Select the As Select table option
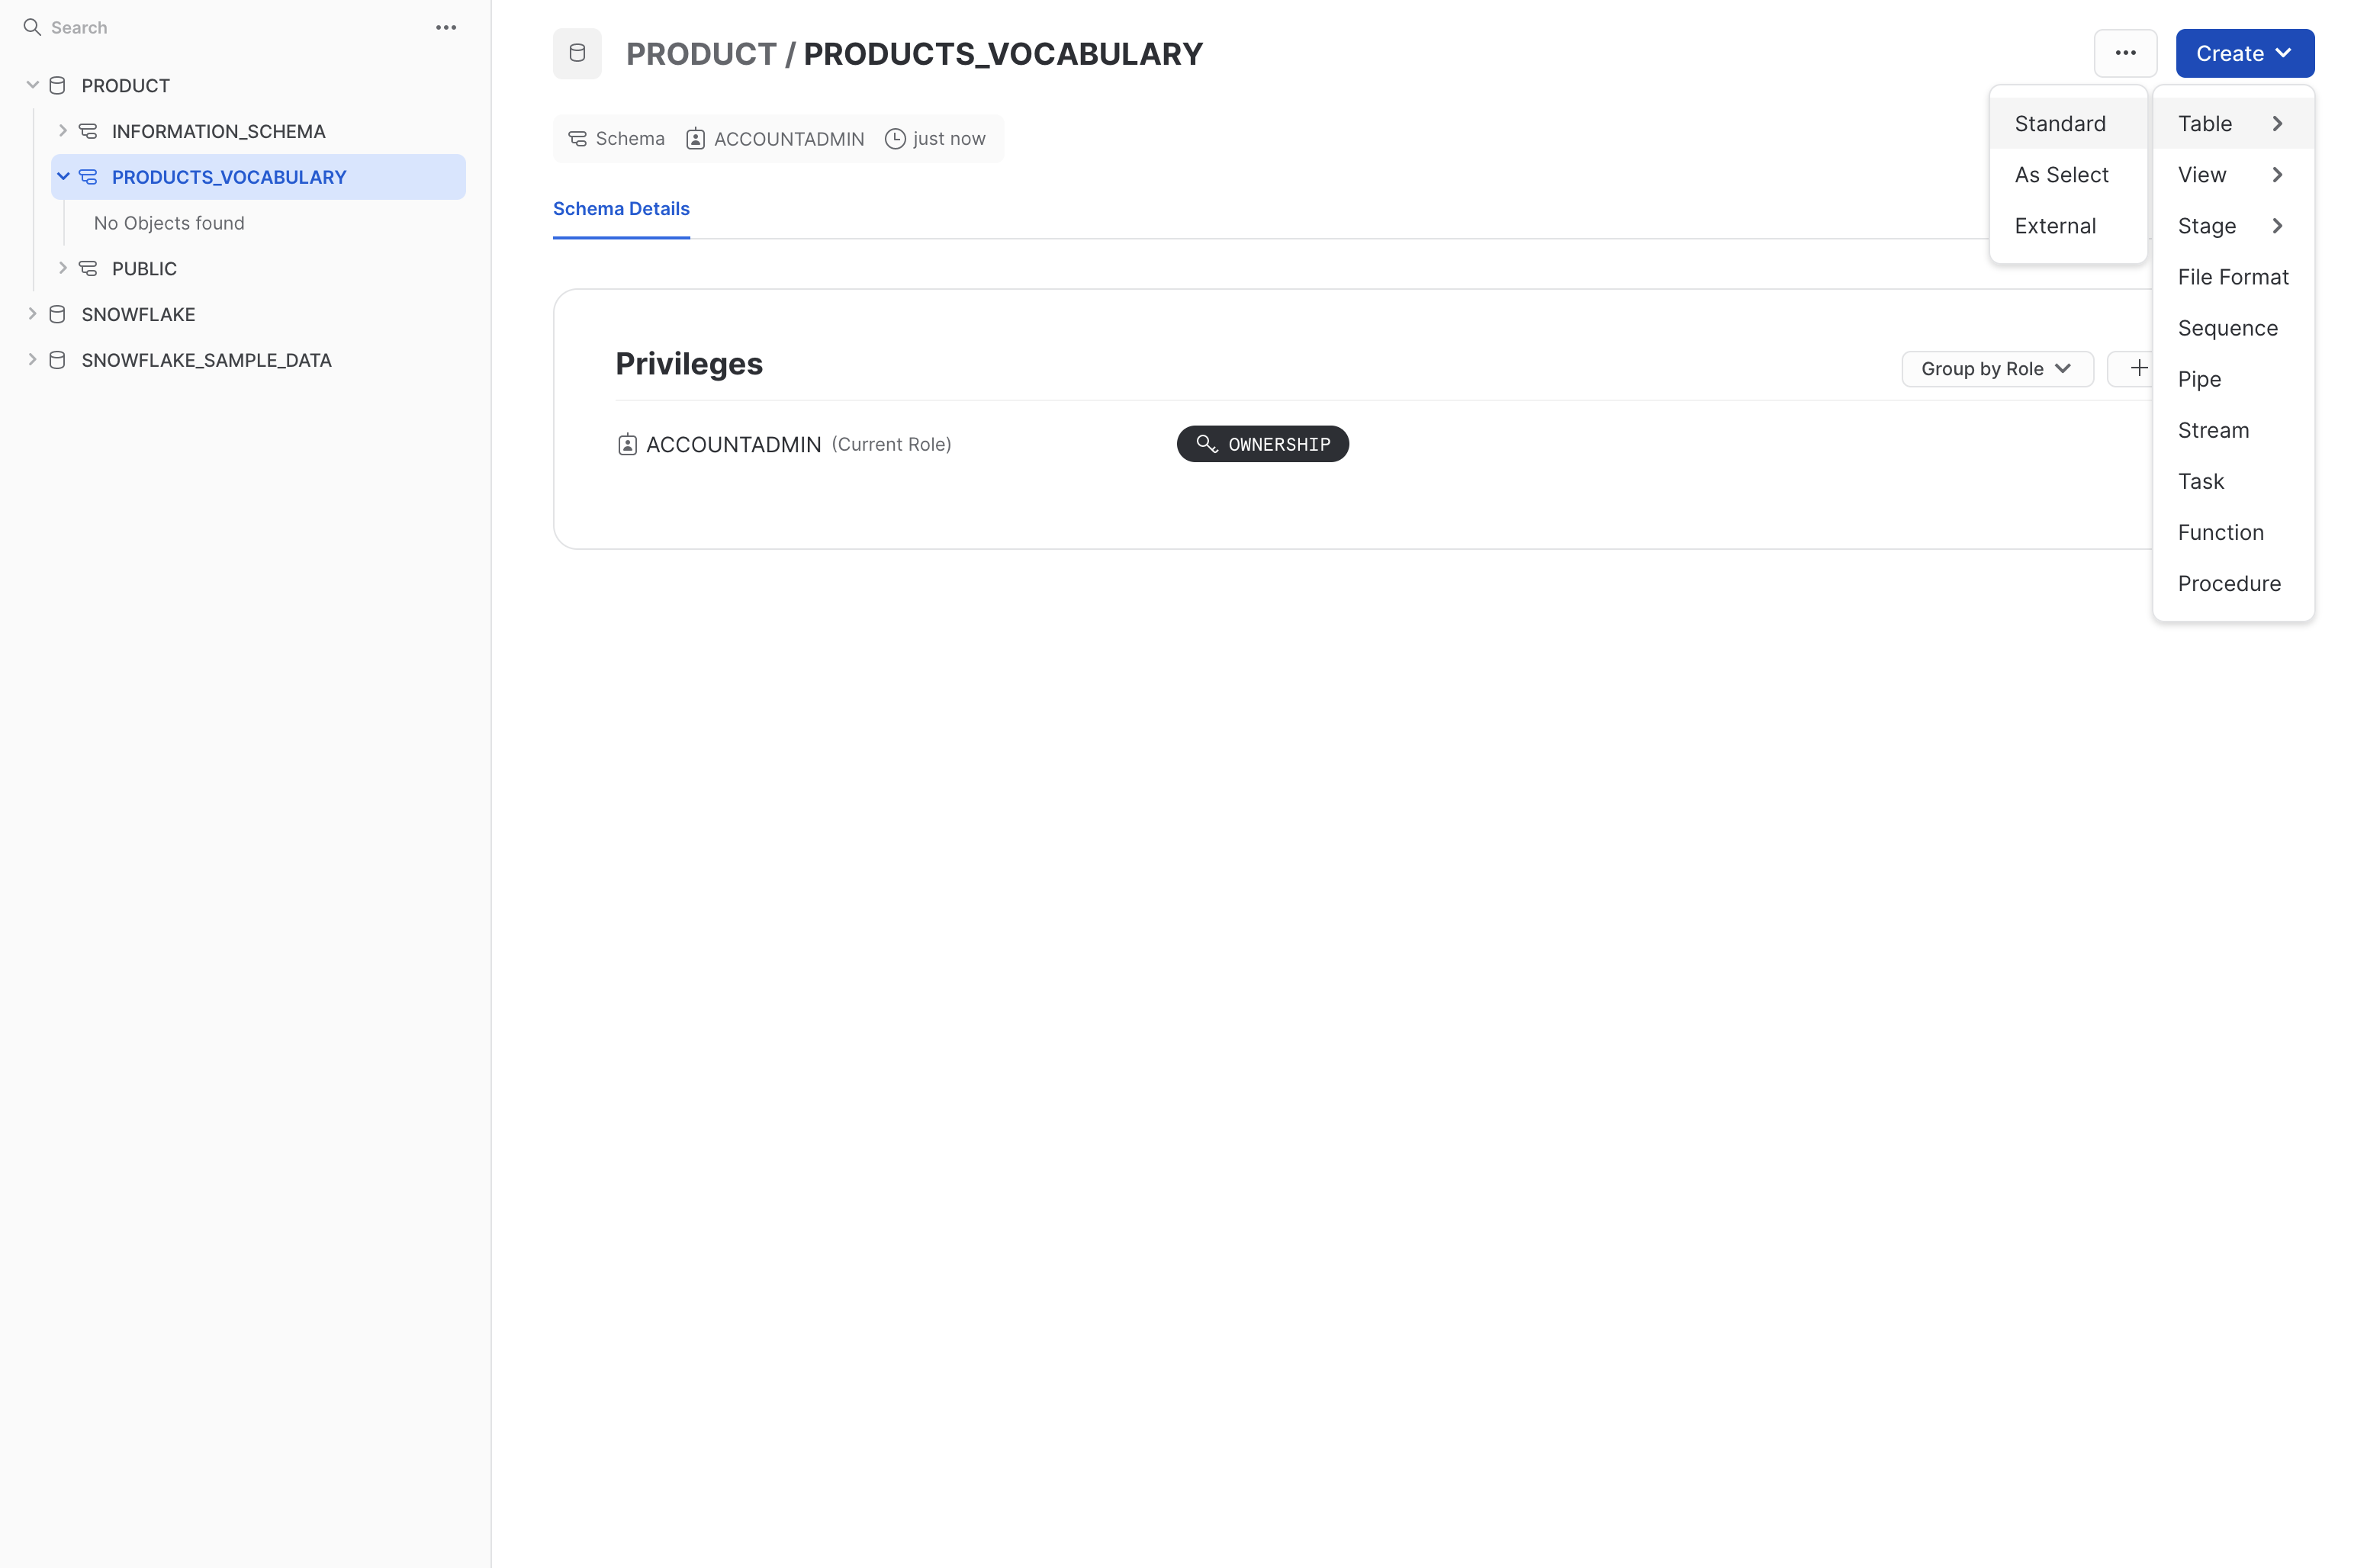The width and height of the screenshot is (2367, 1568). coord(2061,175)
